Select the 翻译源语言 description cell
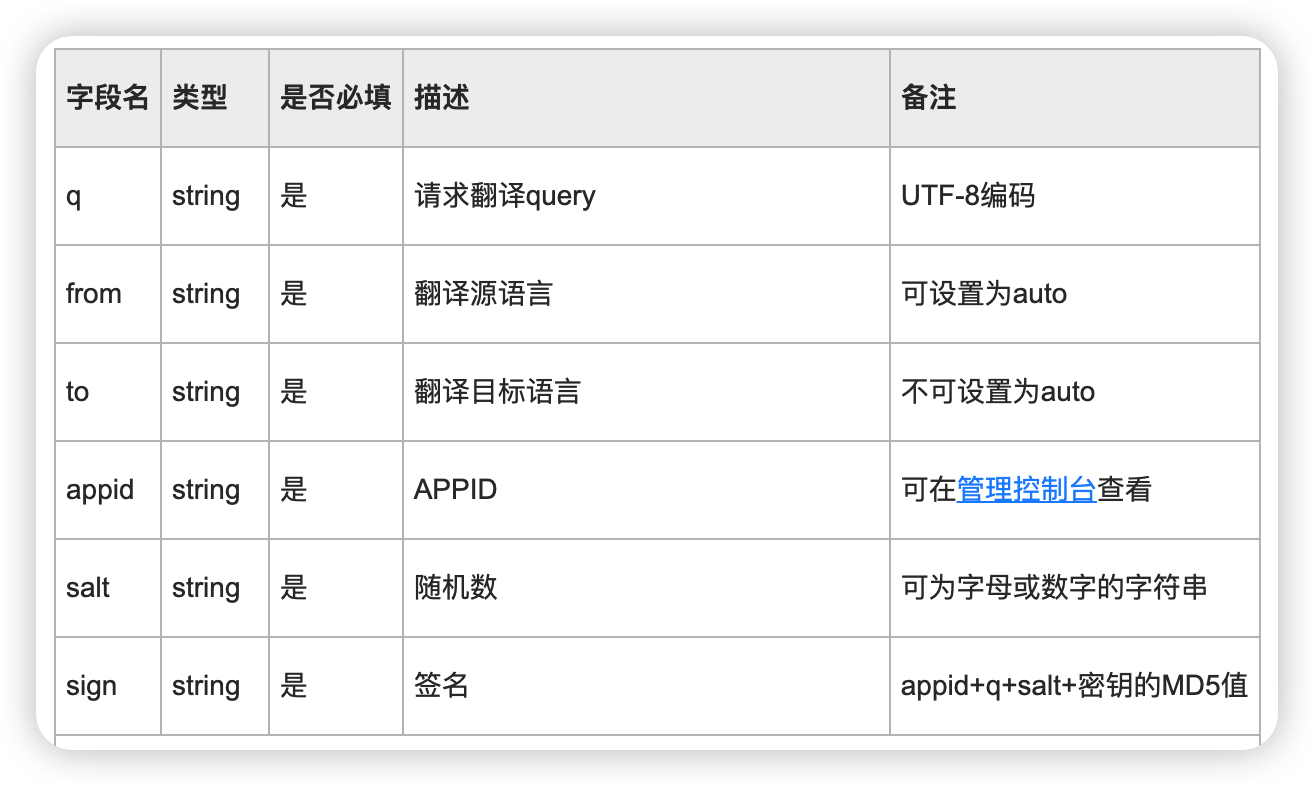 [x=483, y=294]
